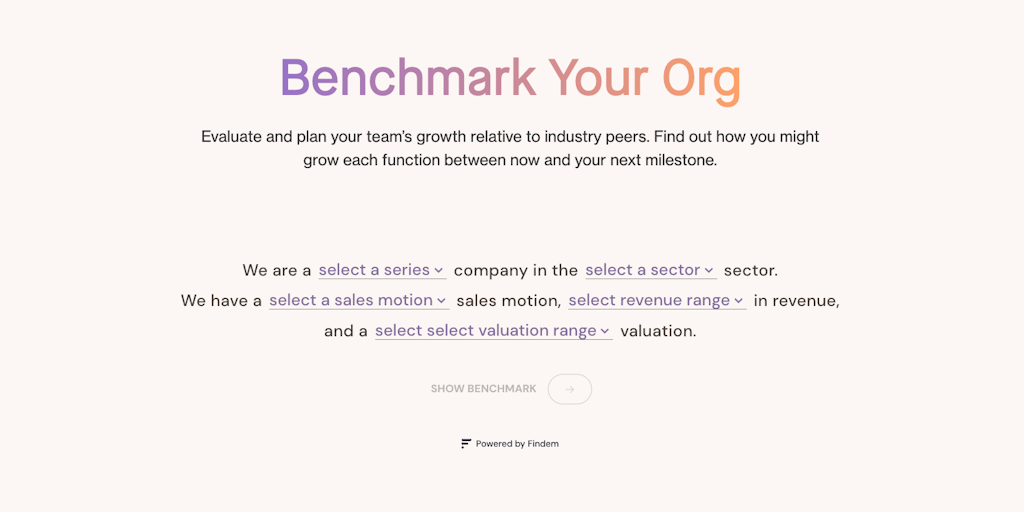Click the chevron beside 'select valuation range'

pyautogui.click(x=605, y=331)
